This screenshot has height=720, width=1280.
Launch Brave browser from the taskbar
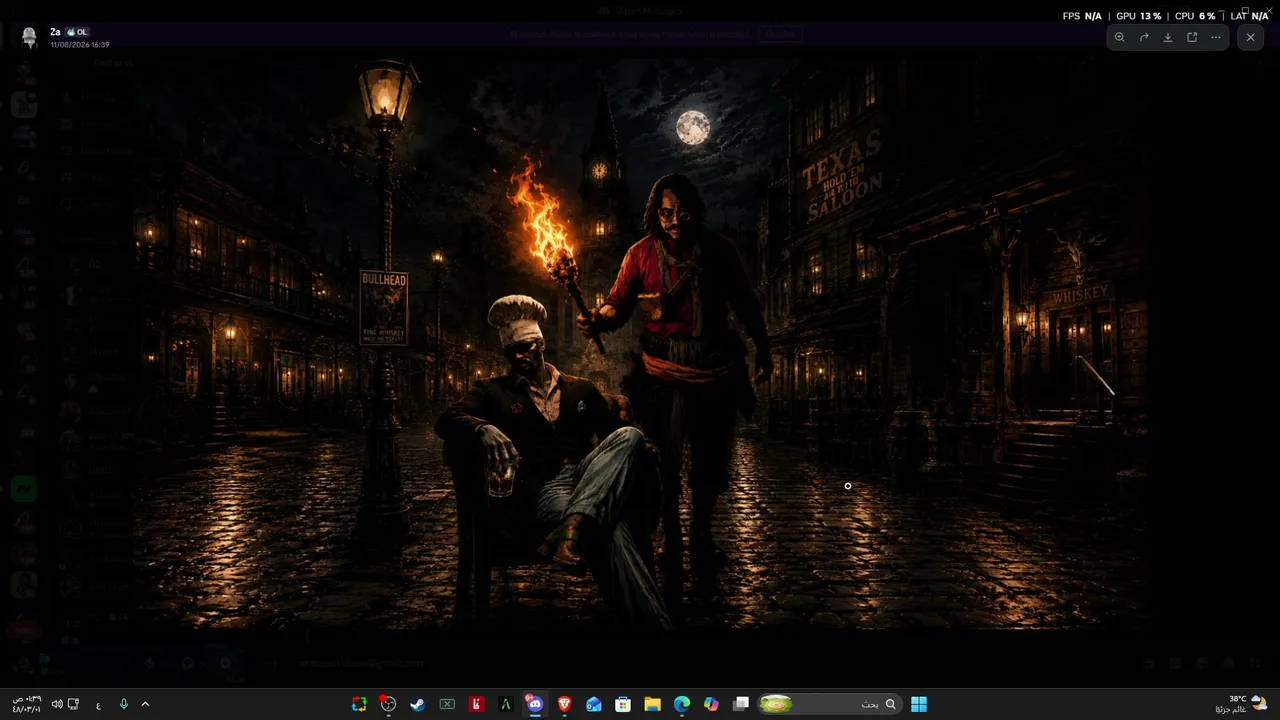pyautogui.click(x=564, y=704)
